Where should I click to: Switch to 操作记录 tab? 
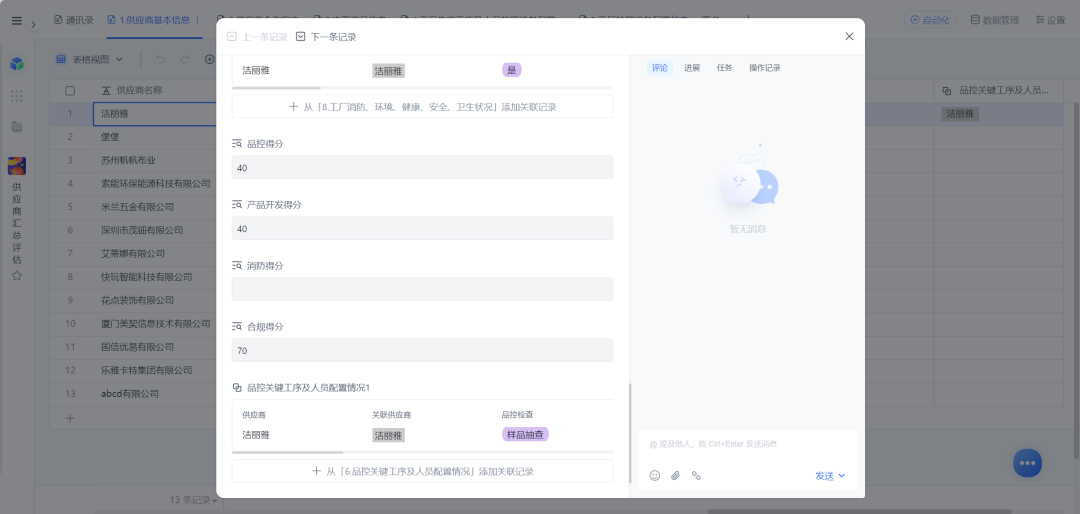point(765,68)
